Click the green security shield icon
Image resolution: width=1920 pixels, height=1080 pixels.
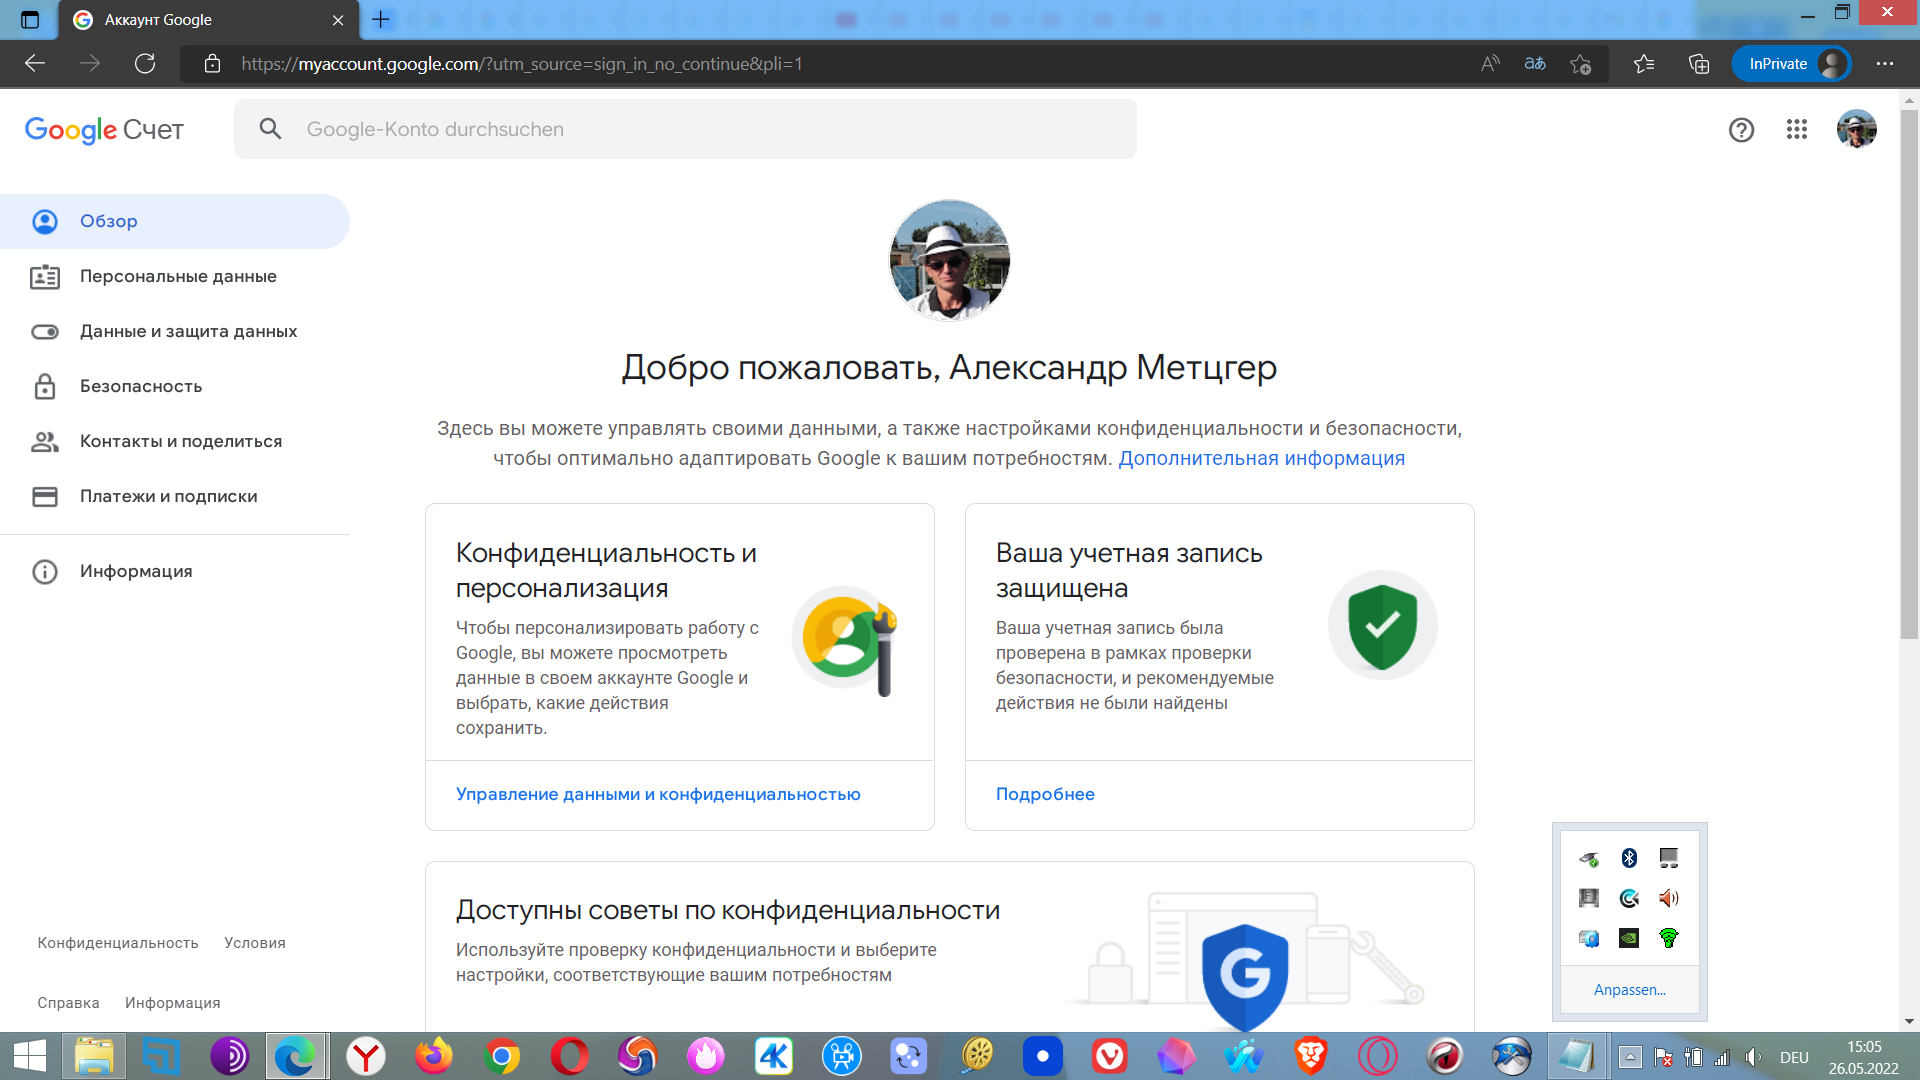(1382, 626)
